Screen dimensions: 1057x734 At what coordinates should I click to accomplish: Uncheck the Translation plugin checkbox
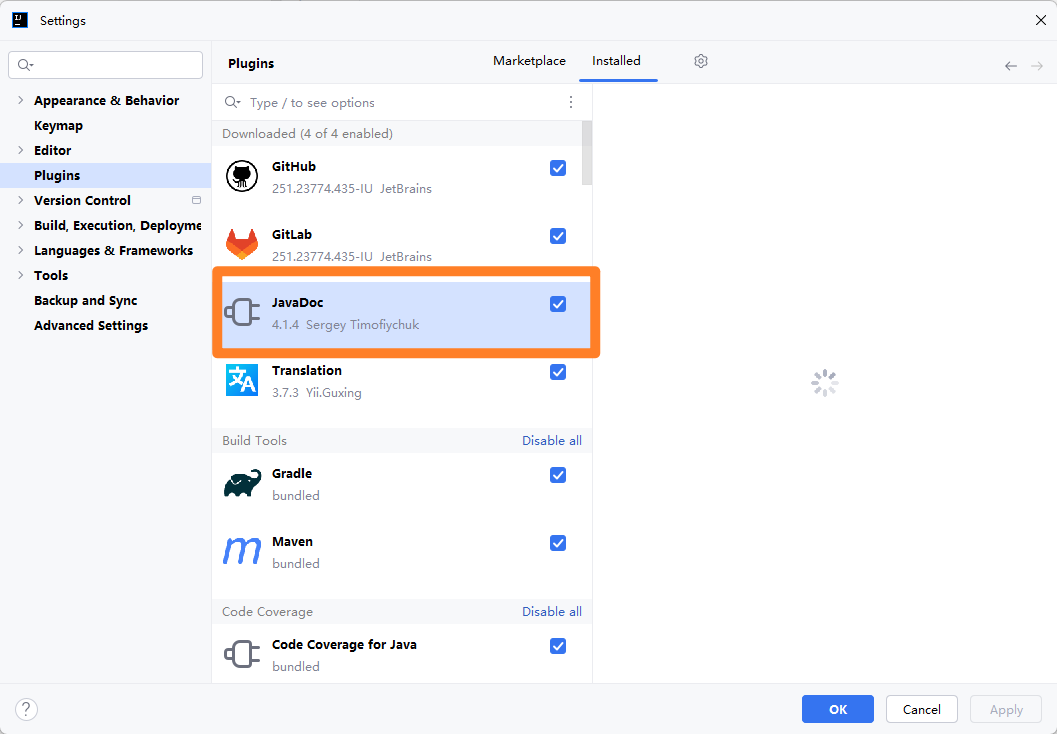tap(557, 372)
